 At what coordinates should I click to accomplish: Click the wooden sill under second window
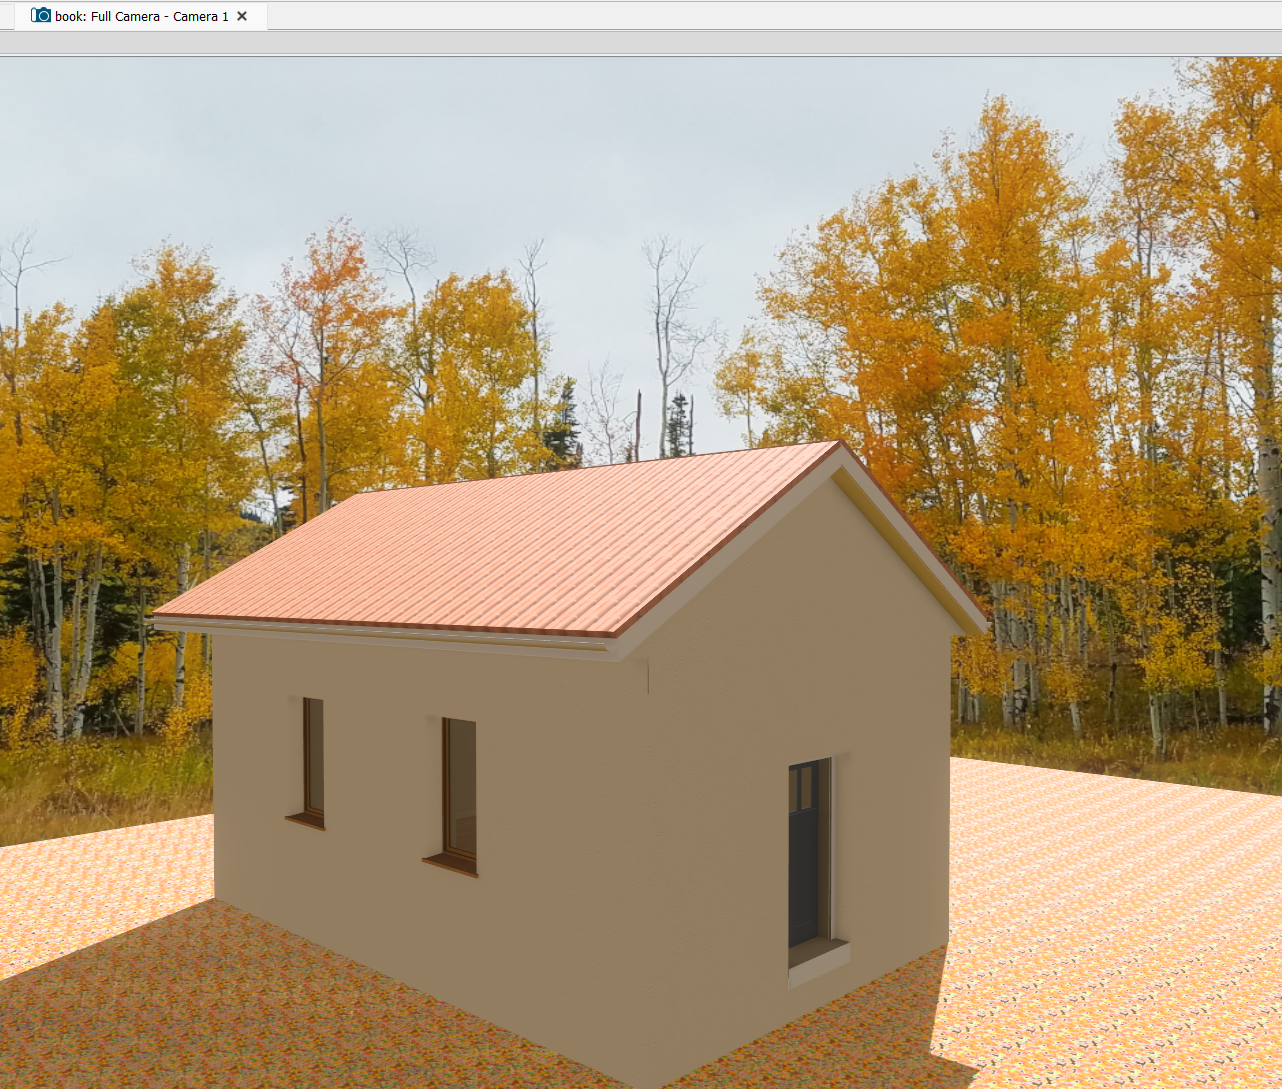coord(450,866)
